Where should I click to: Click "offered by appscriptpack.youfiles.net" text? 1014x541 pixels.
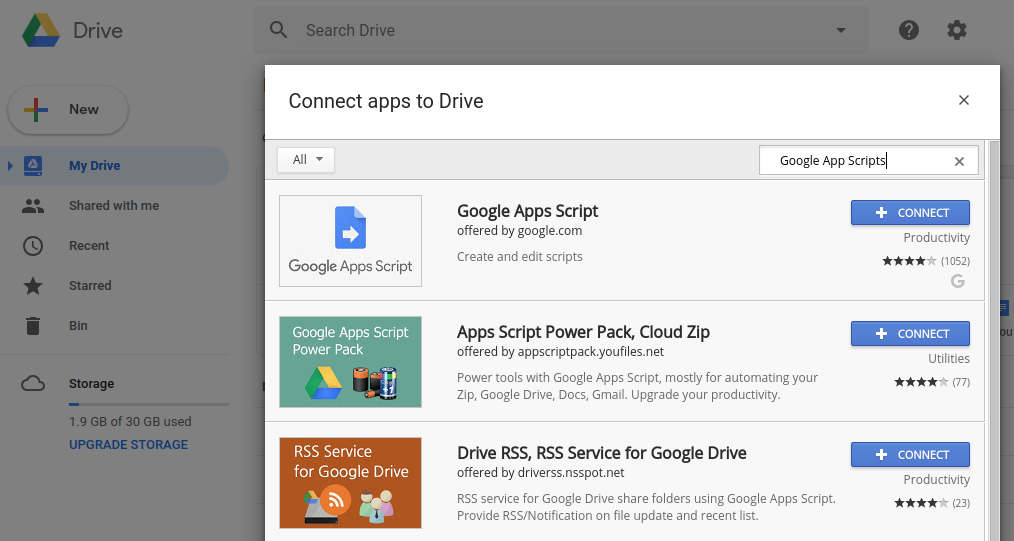[561, 352]
